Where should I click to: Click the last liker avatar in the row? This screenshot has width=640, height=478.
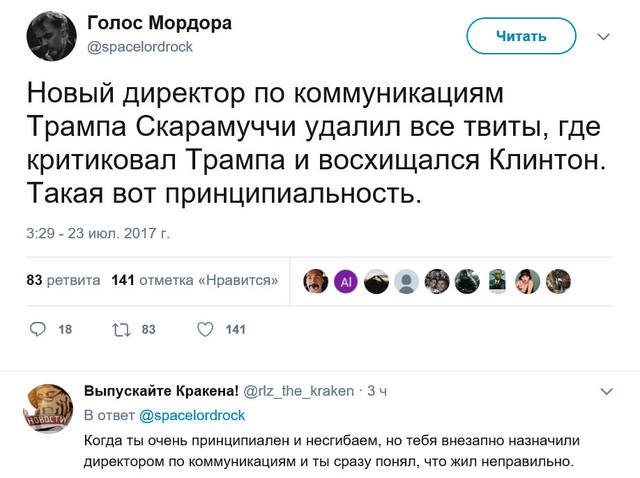coord(558,281)
